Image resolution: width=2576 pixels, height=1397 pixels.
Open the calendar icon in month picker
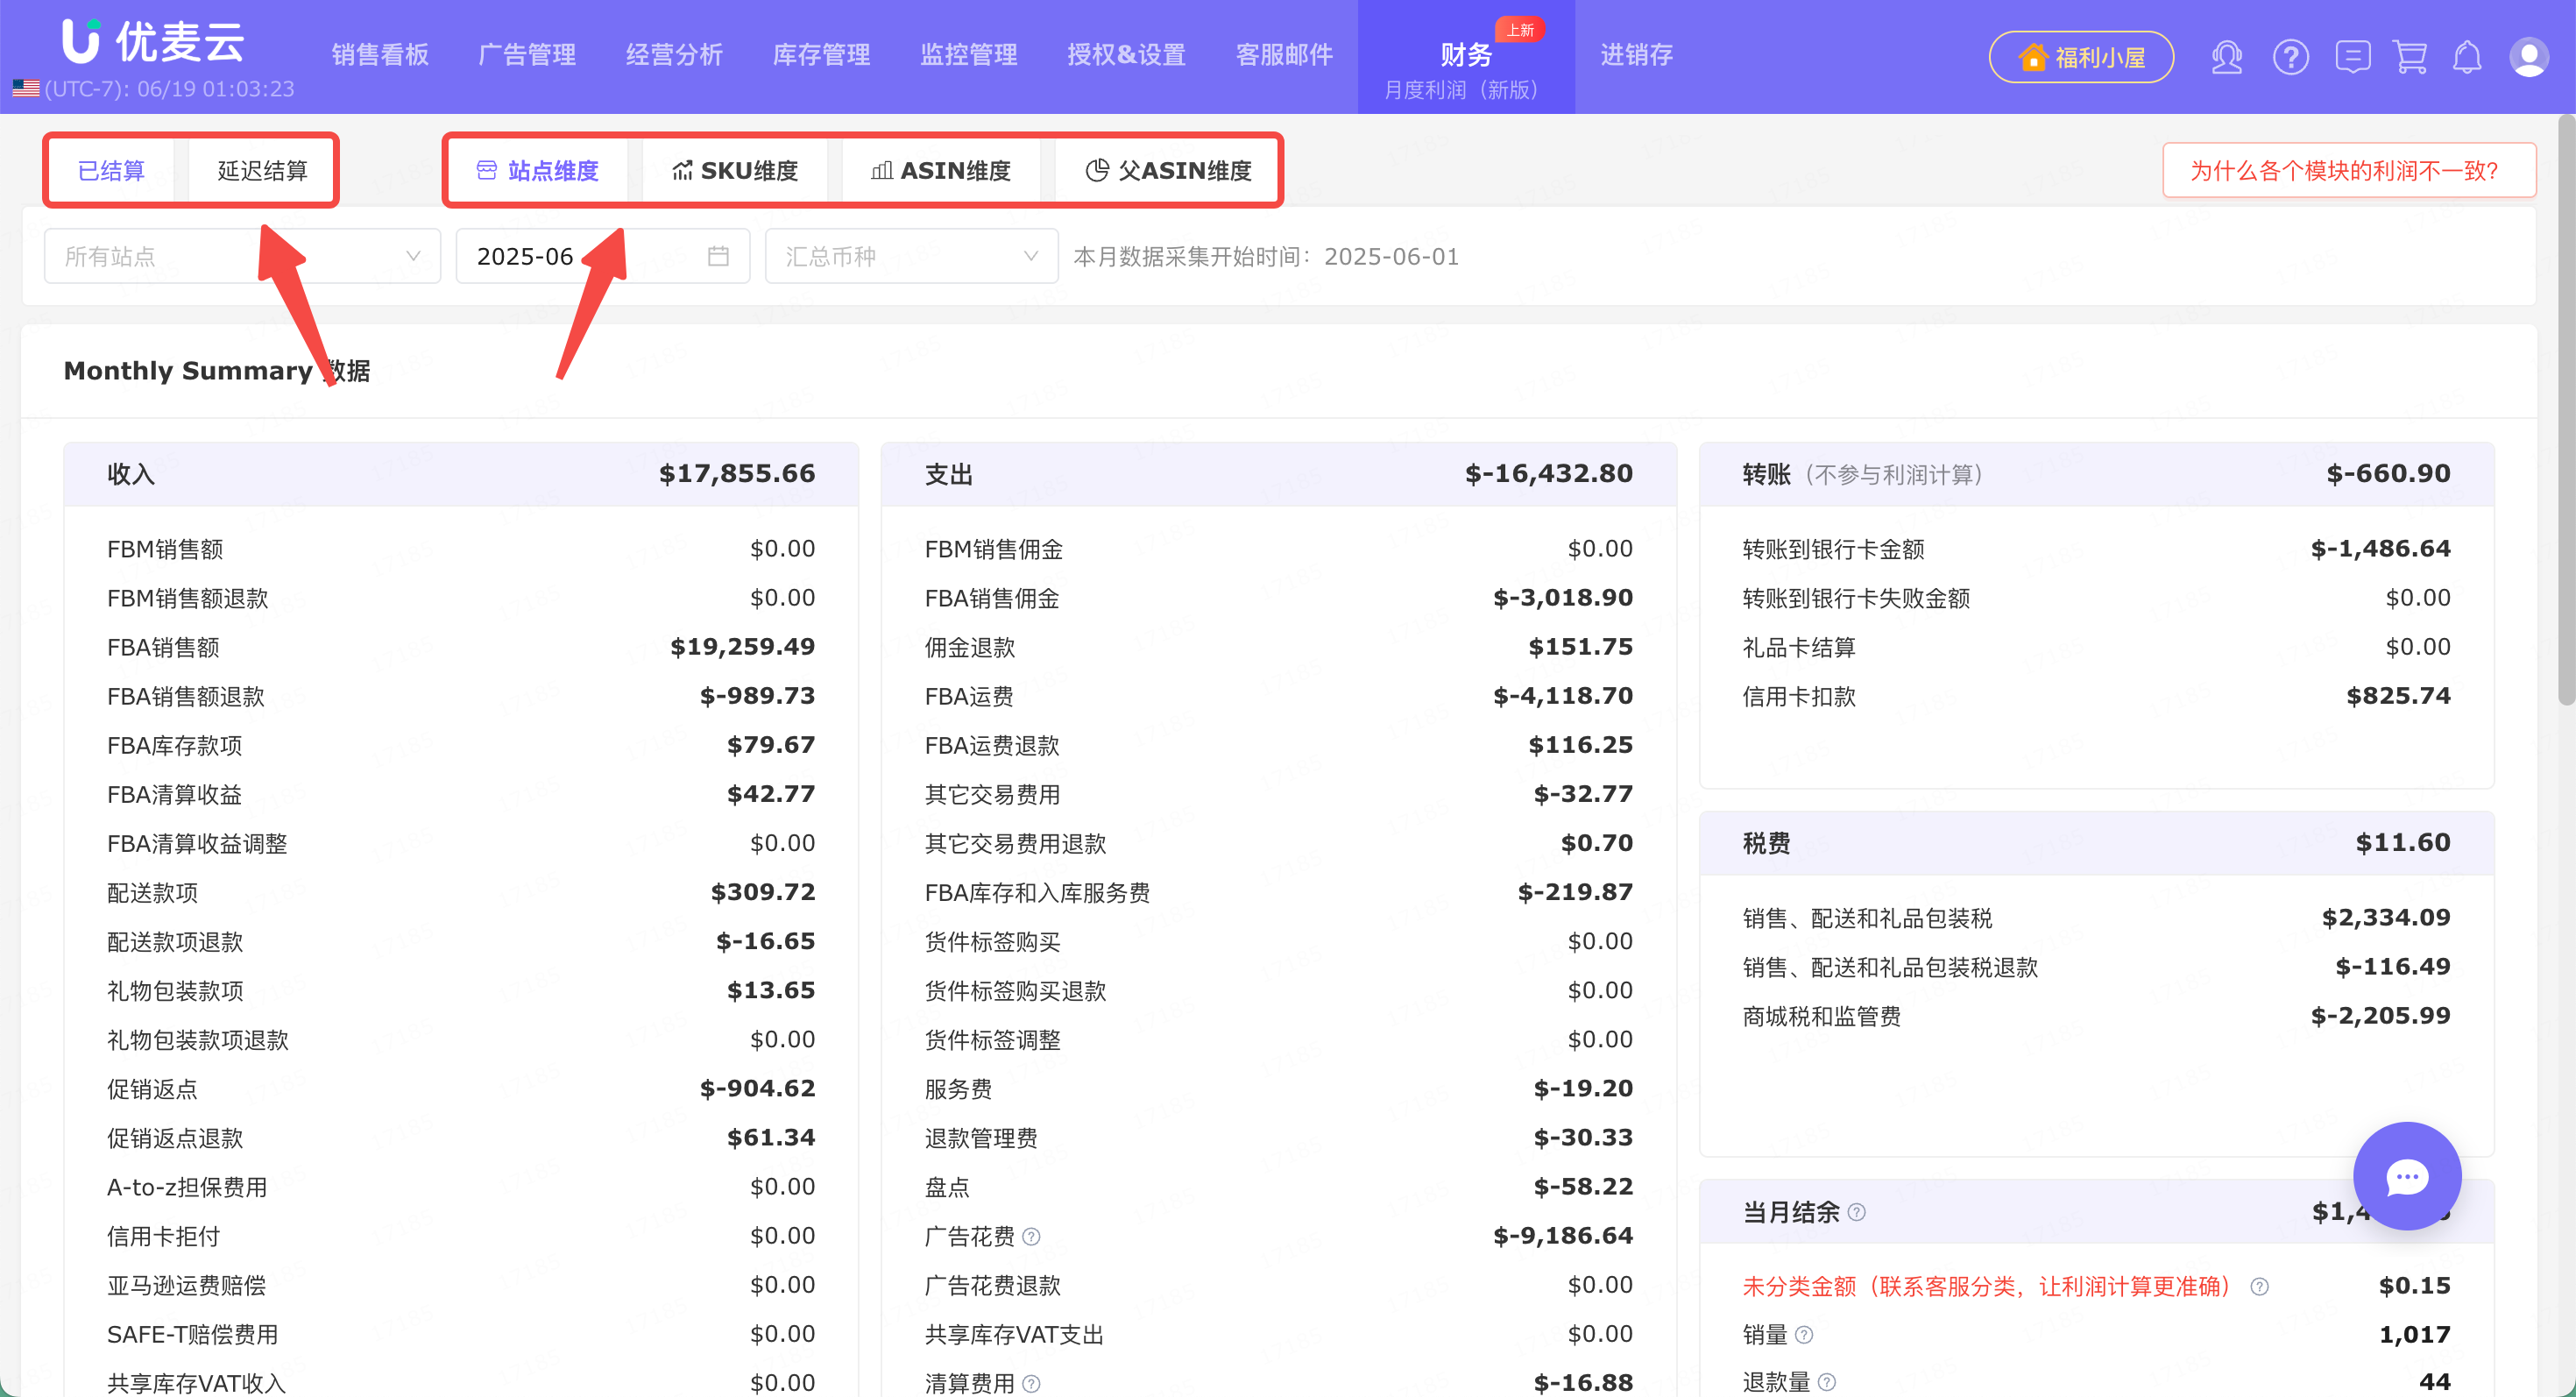[x=718, y=256]
